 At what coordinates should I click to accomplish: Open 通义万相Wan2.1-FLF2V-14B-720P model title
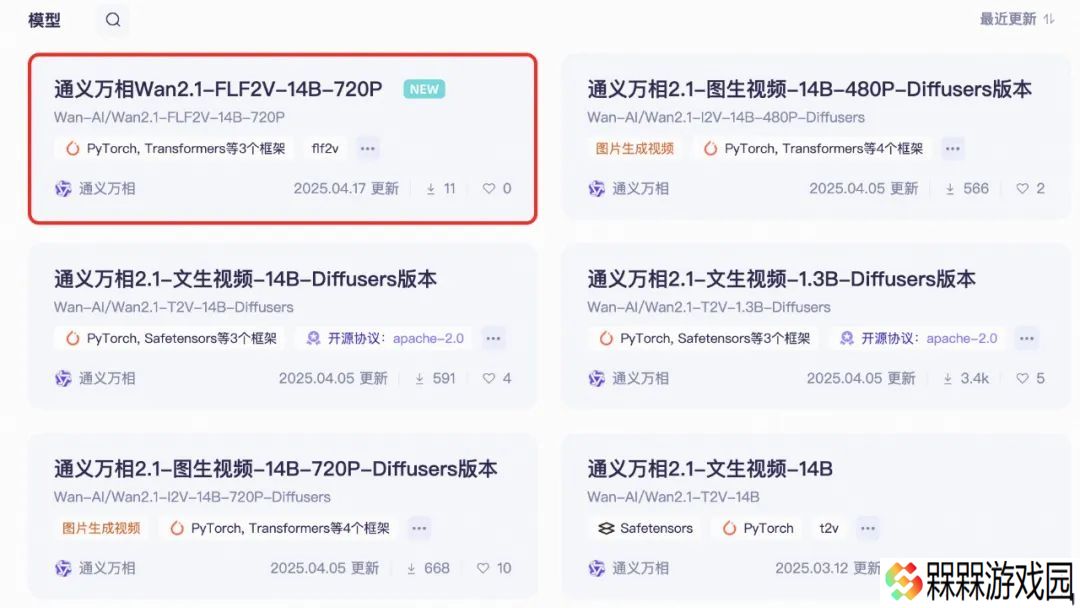point(218,89)
